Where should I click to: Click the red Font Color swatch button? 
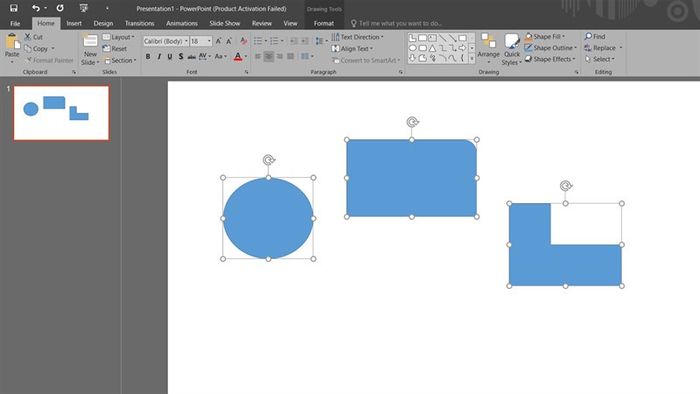coord(238,57)
